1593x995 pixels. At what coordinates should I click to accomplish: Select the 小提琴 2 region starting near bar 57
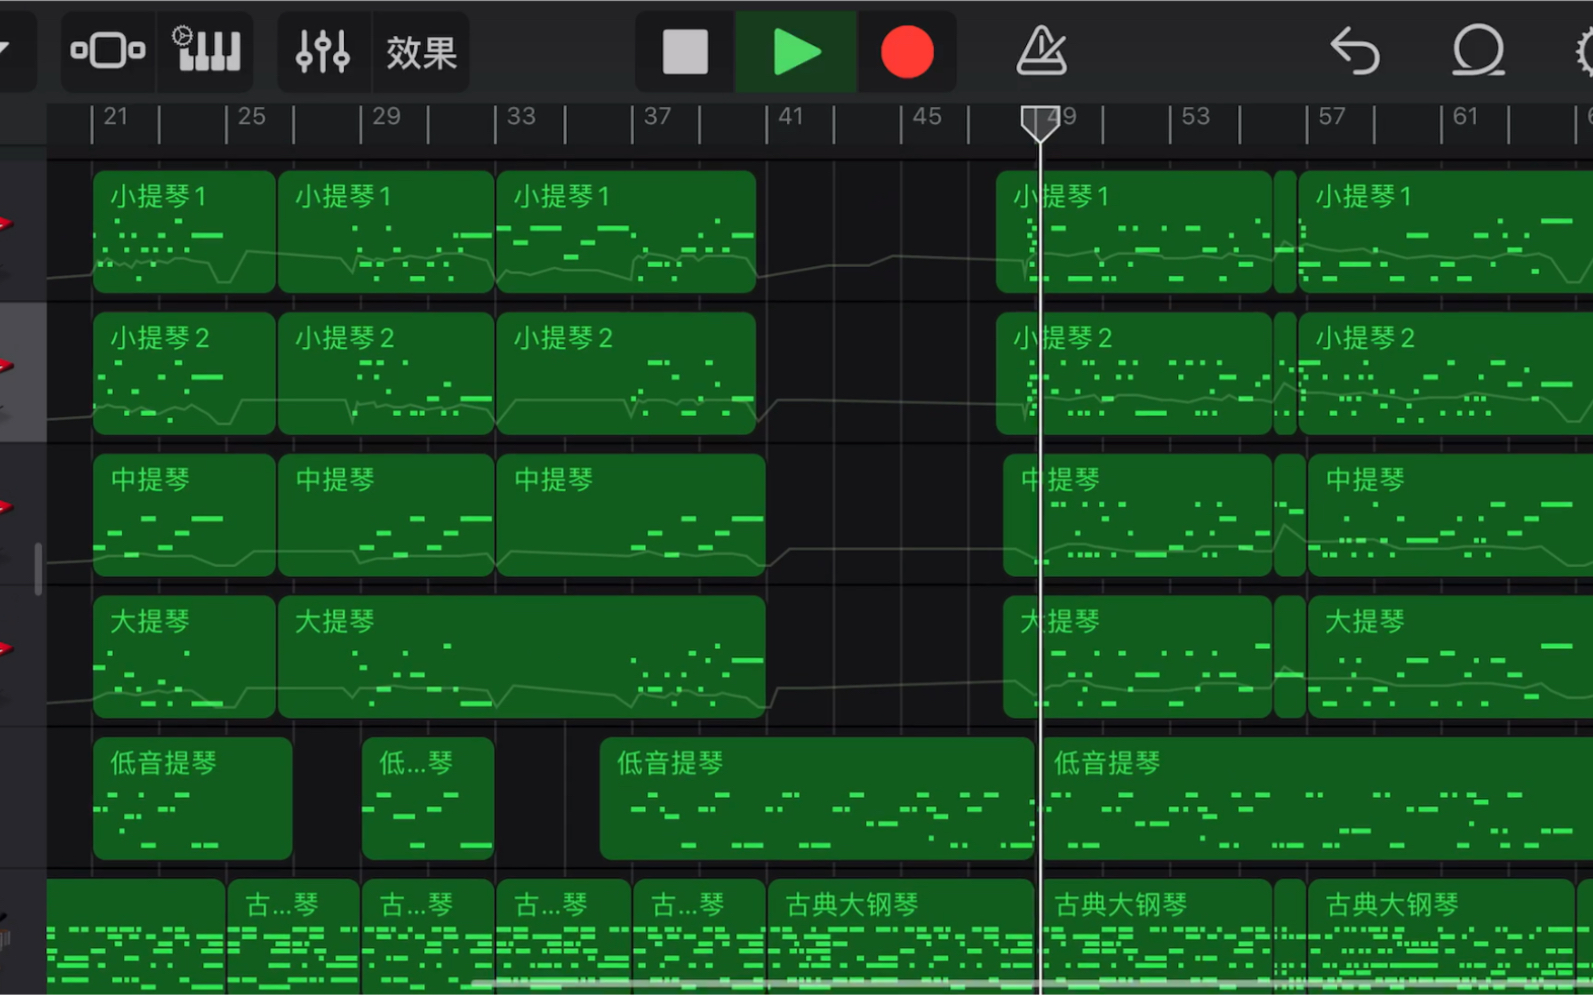[1445, 373]
